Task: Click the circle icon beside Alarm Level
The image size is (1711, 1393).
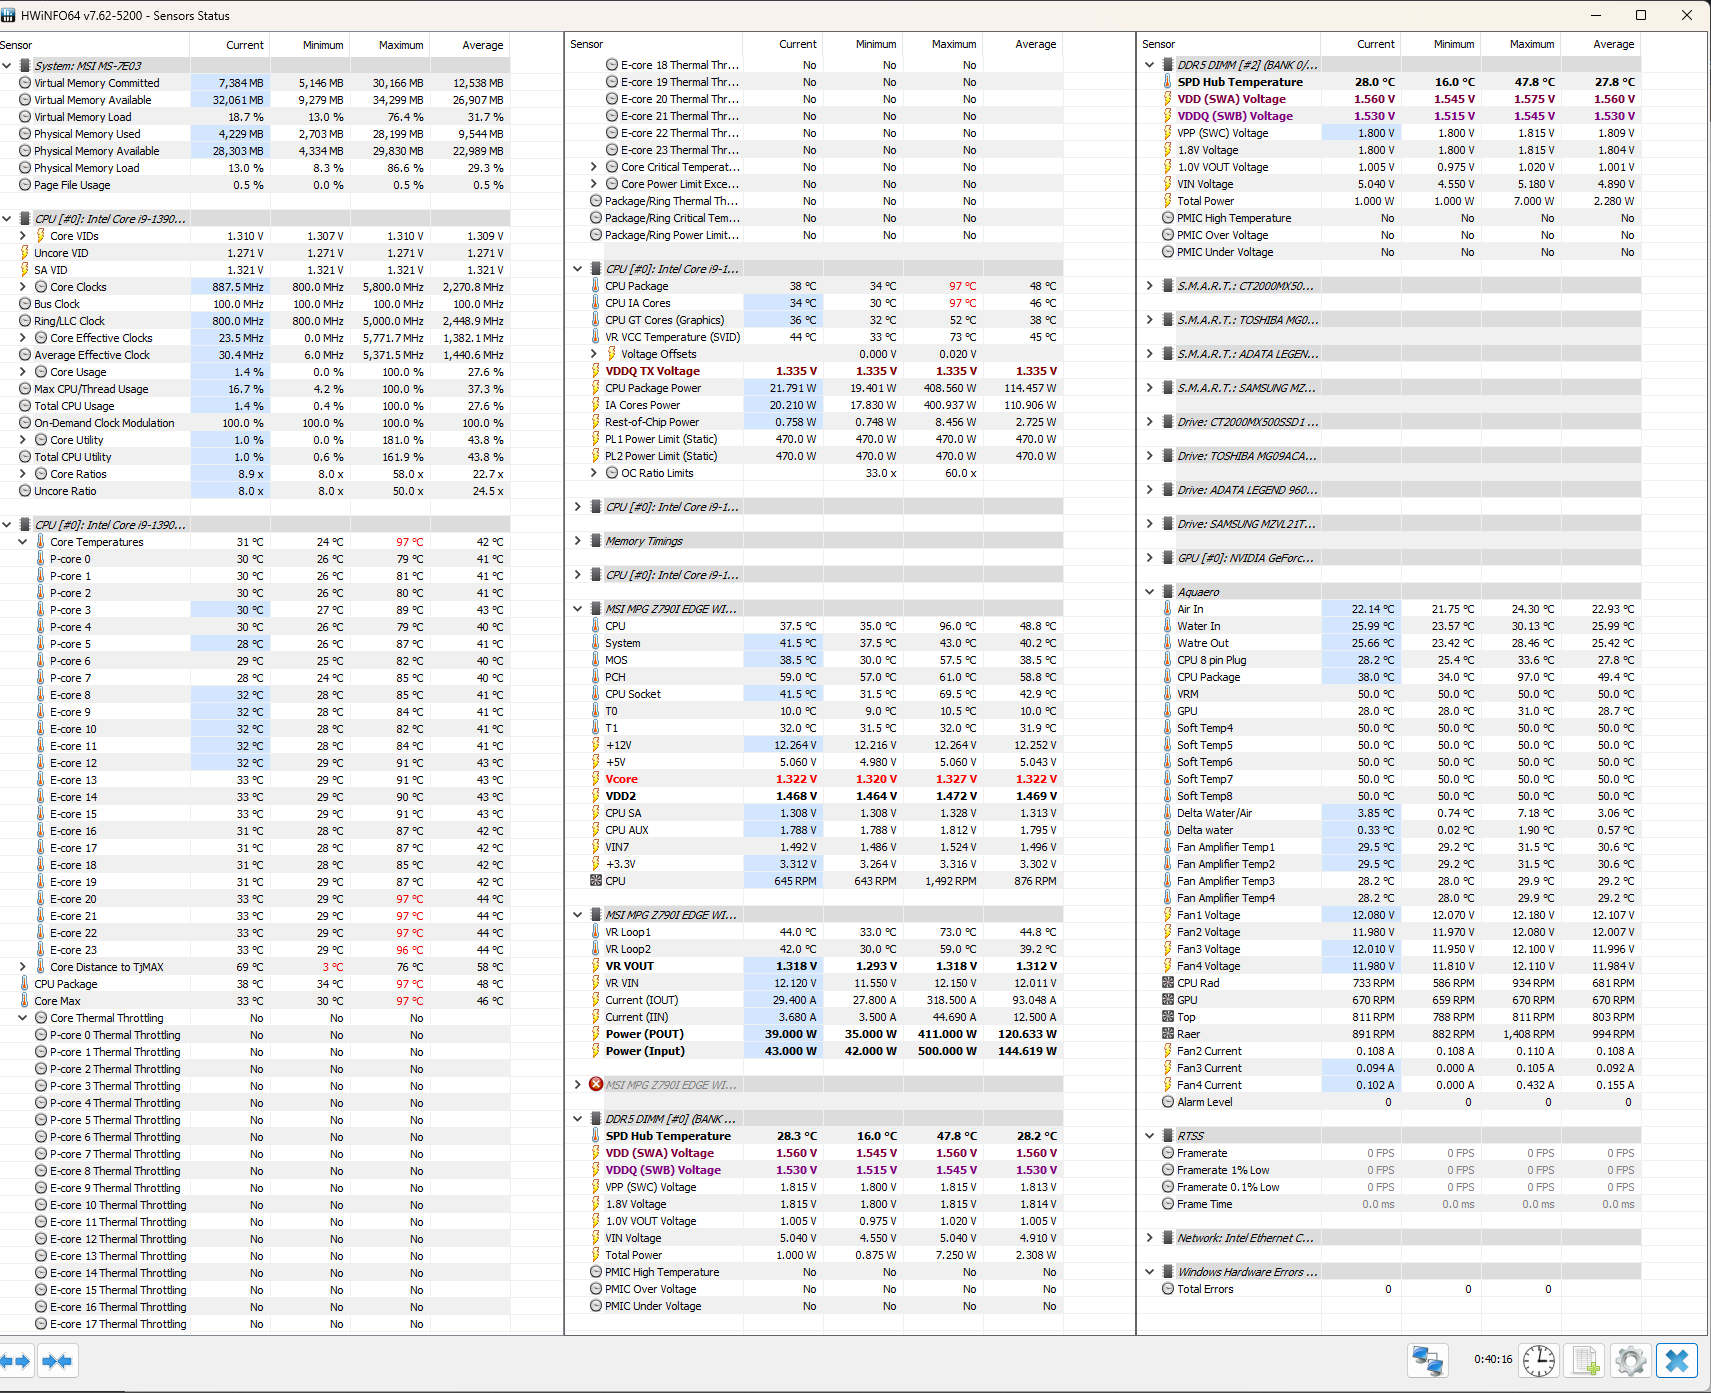Action: point(1167,1102)
